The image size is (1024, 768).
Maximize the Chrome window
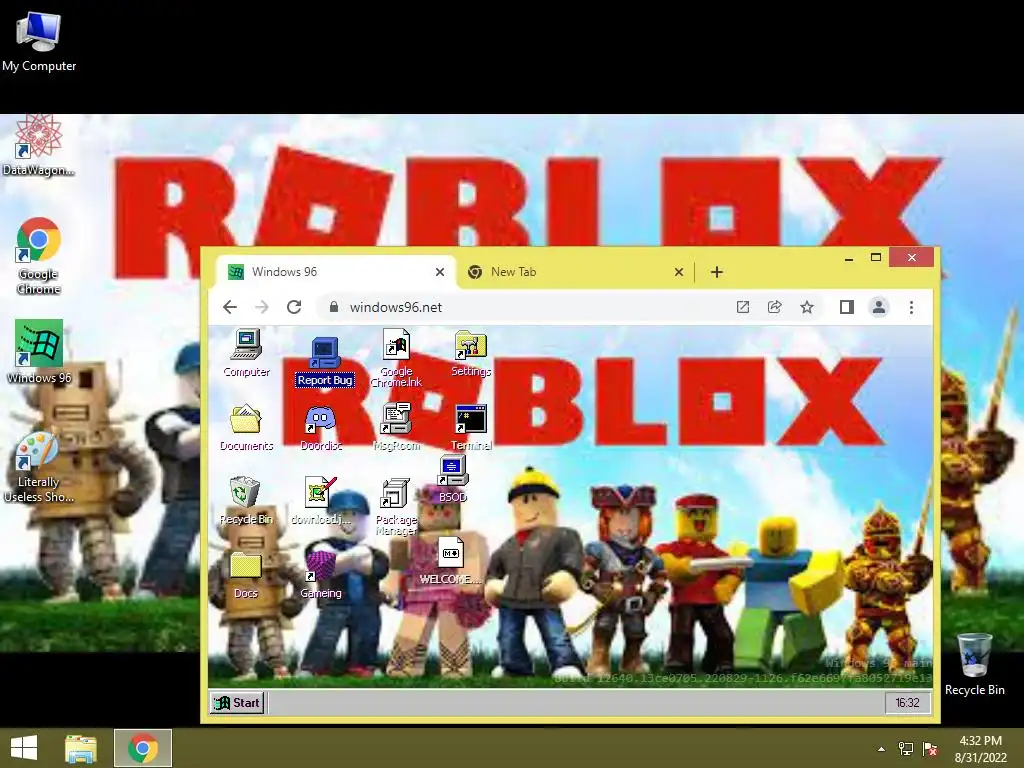876,257
